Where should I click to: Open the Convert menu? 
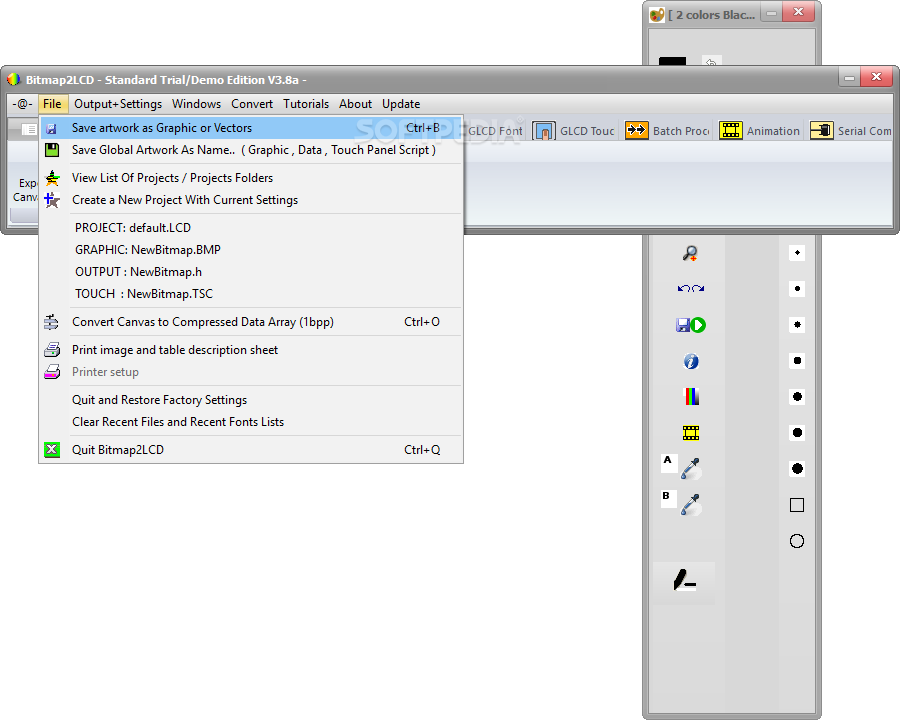[252, 104]
